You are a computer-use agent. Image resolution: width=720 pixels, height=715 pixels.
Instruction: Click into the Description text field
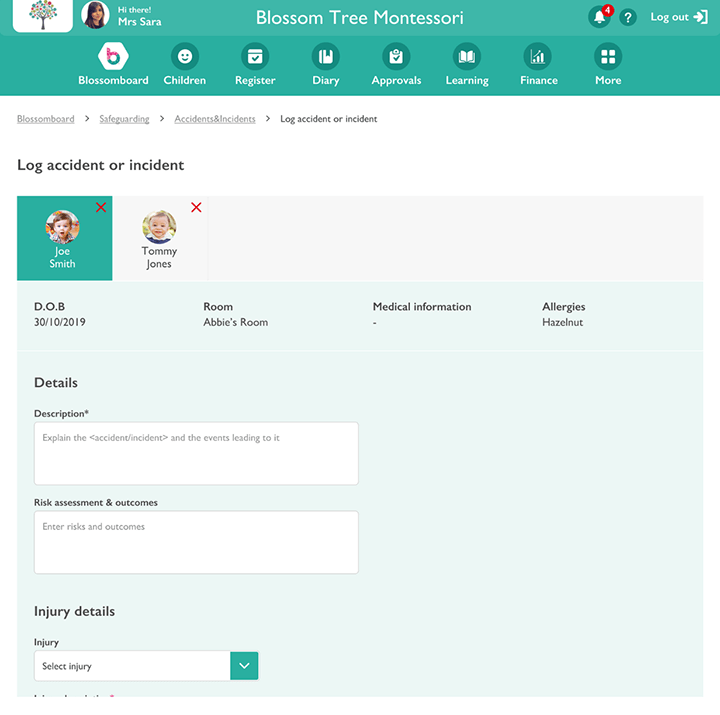point(196,453)
